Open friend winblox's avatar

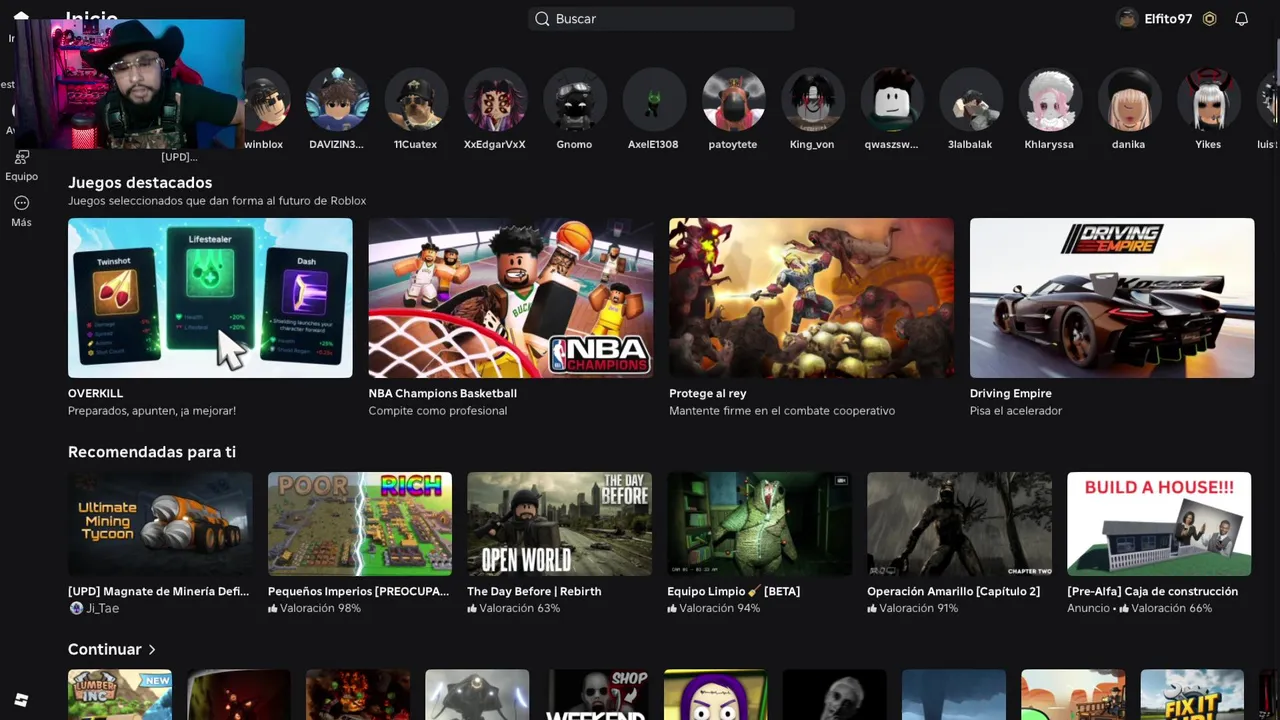266,100
